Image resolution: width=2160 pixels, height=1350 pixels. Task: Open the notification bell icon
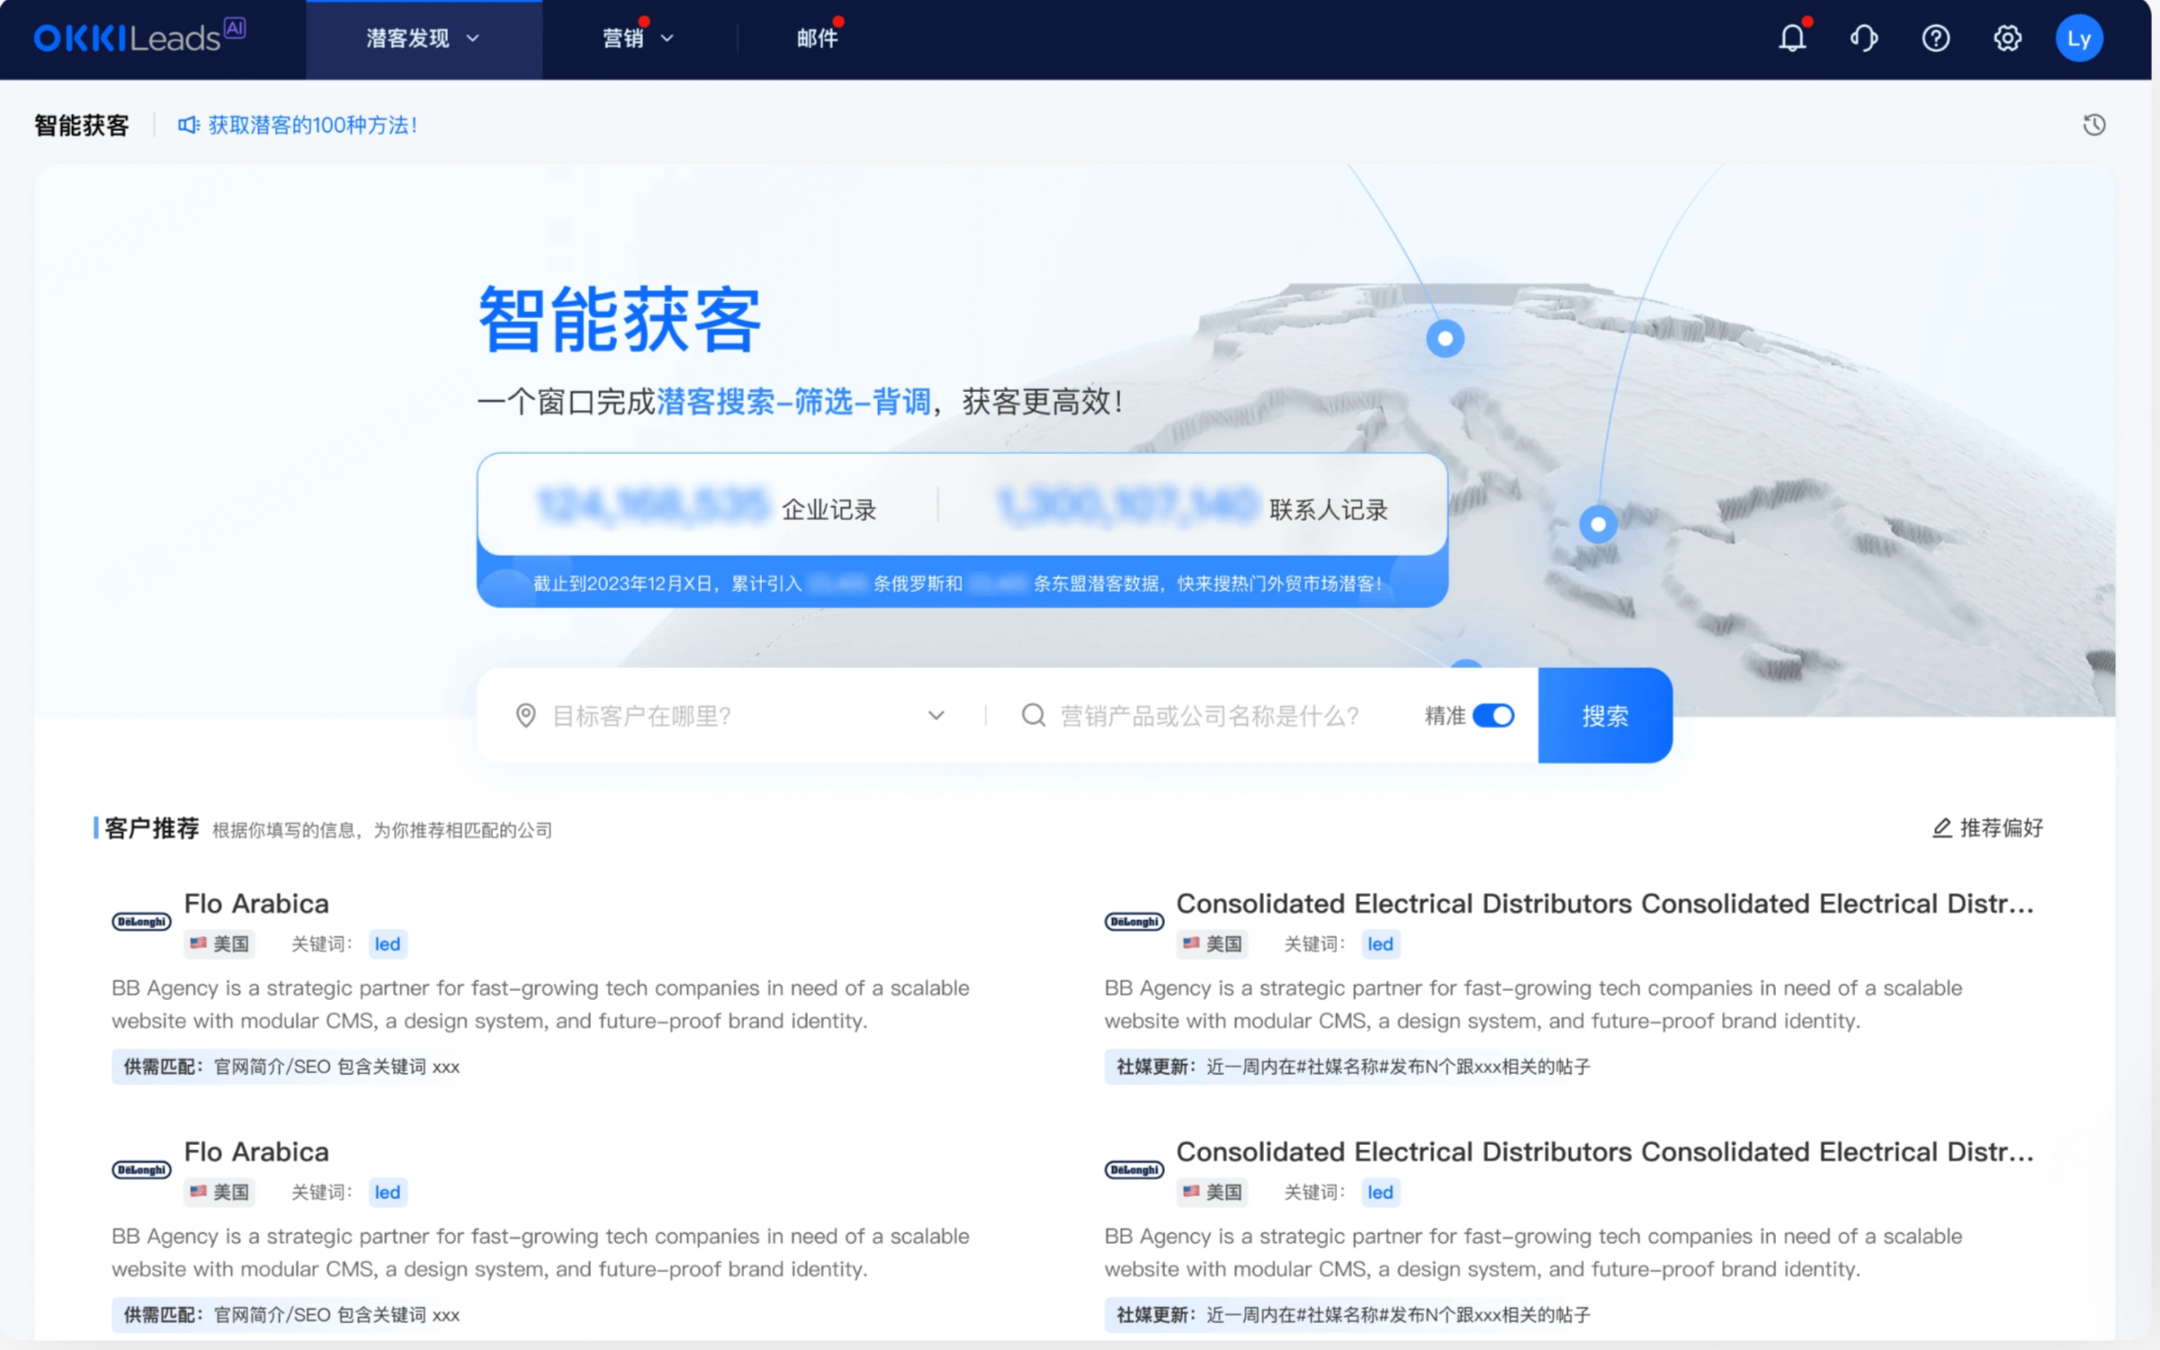pyautogui.click(x=1792, y=38)
